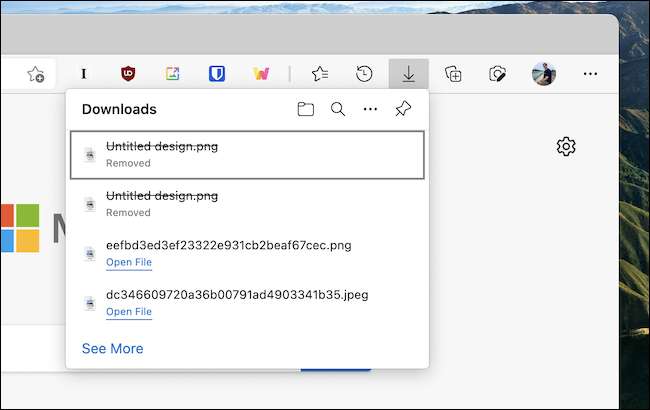Search downloads with the magnifier icon

pyautogui.click(x=338, y=109)
